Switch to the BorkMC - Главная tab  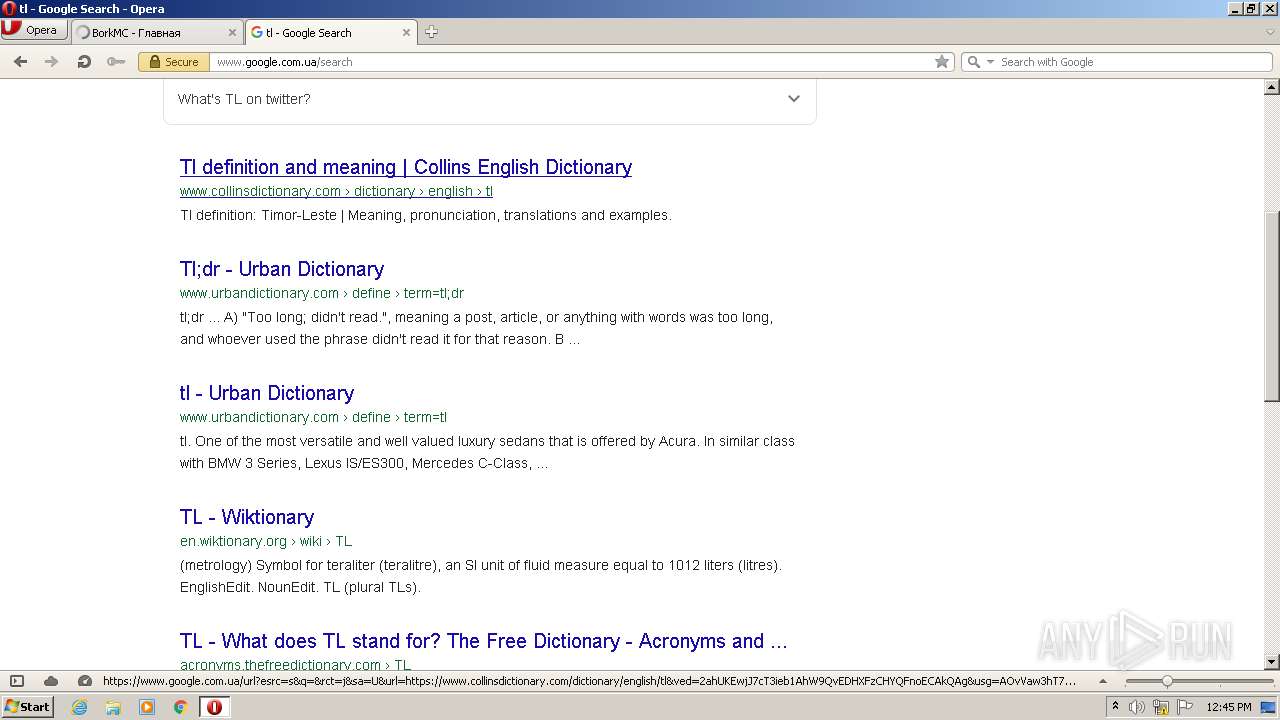157,32
